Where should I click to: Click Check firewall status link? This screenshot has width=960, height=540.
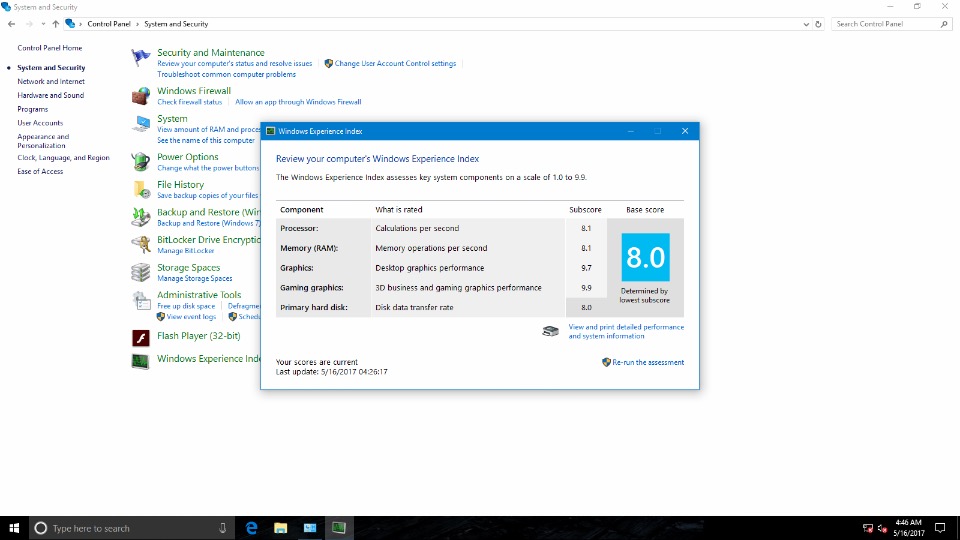coord(189,102)
